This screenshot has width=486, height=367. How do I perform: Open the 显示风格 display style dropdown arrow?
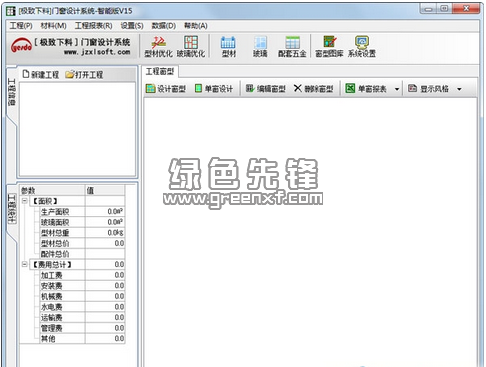[x=459, y=89]
